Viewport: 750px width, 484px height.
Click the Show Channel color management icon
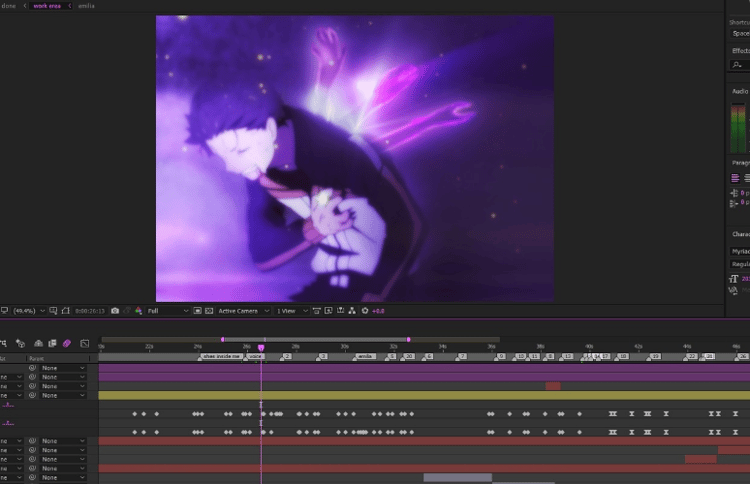[x=138, y=311]
